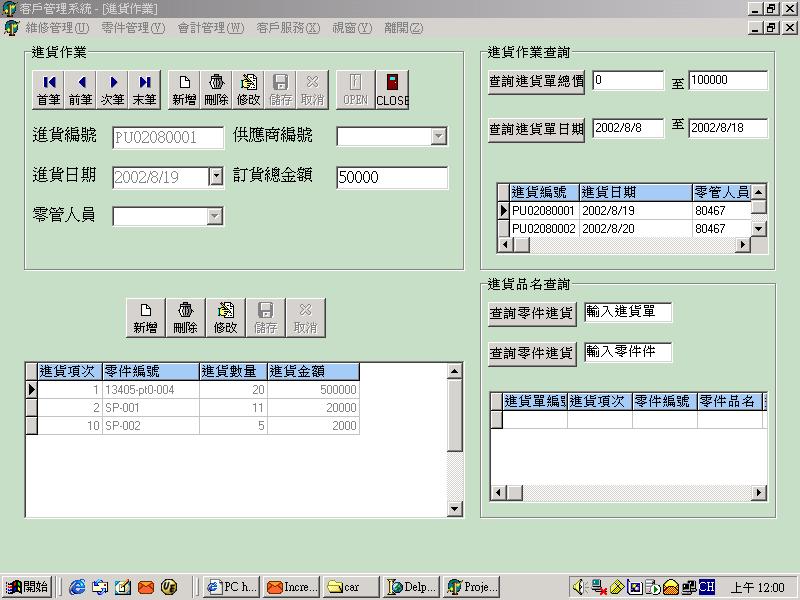This screenshot has height=600, width=800.
Task: Click 取消 in the lower detail toolbar
Action: pyautogui.click(x=305, y=318)
